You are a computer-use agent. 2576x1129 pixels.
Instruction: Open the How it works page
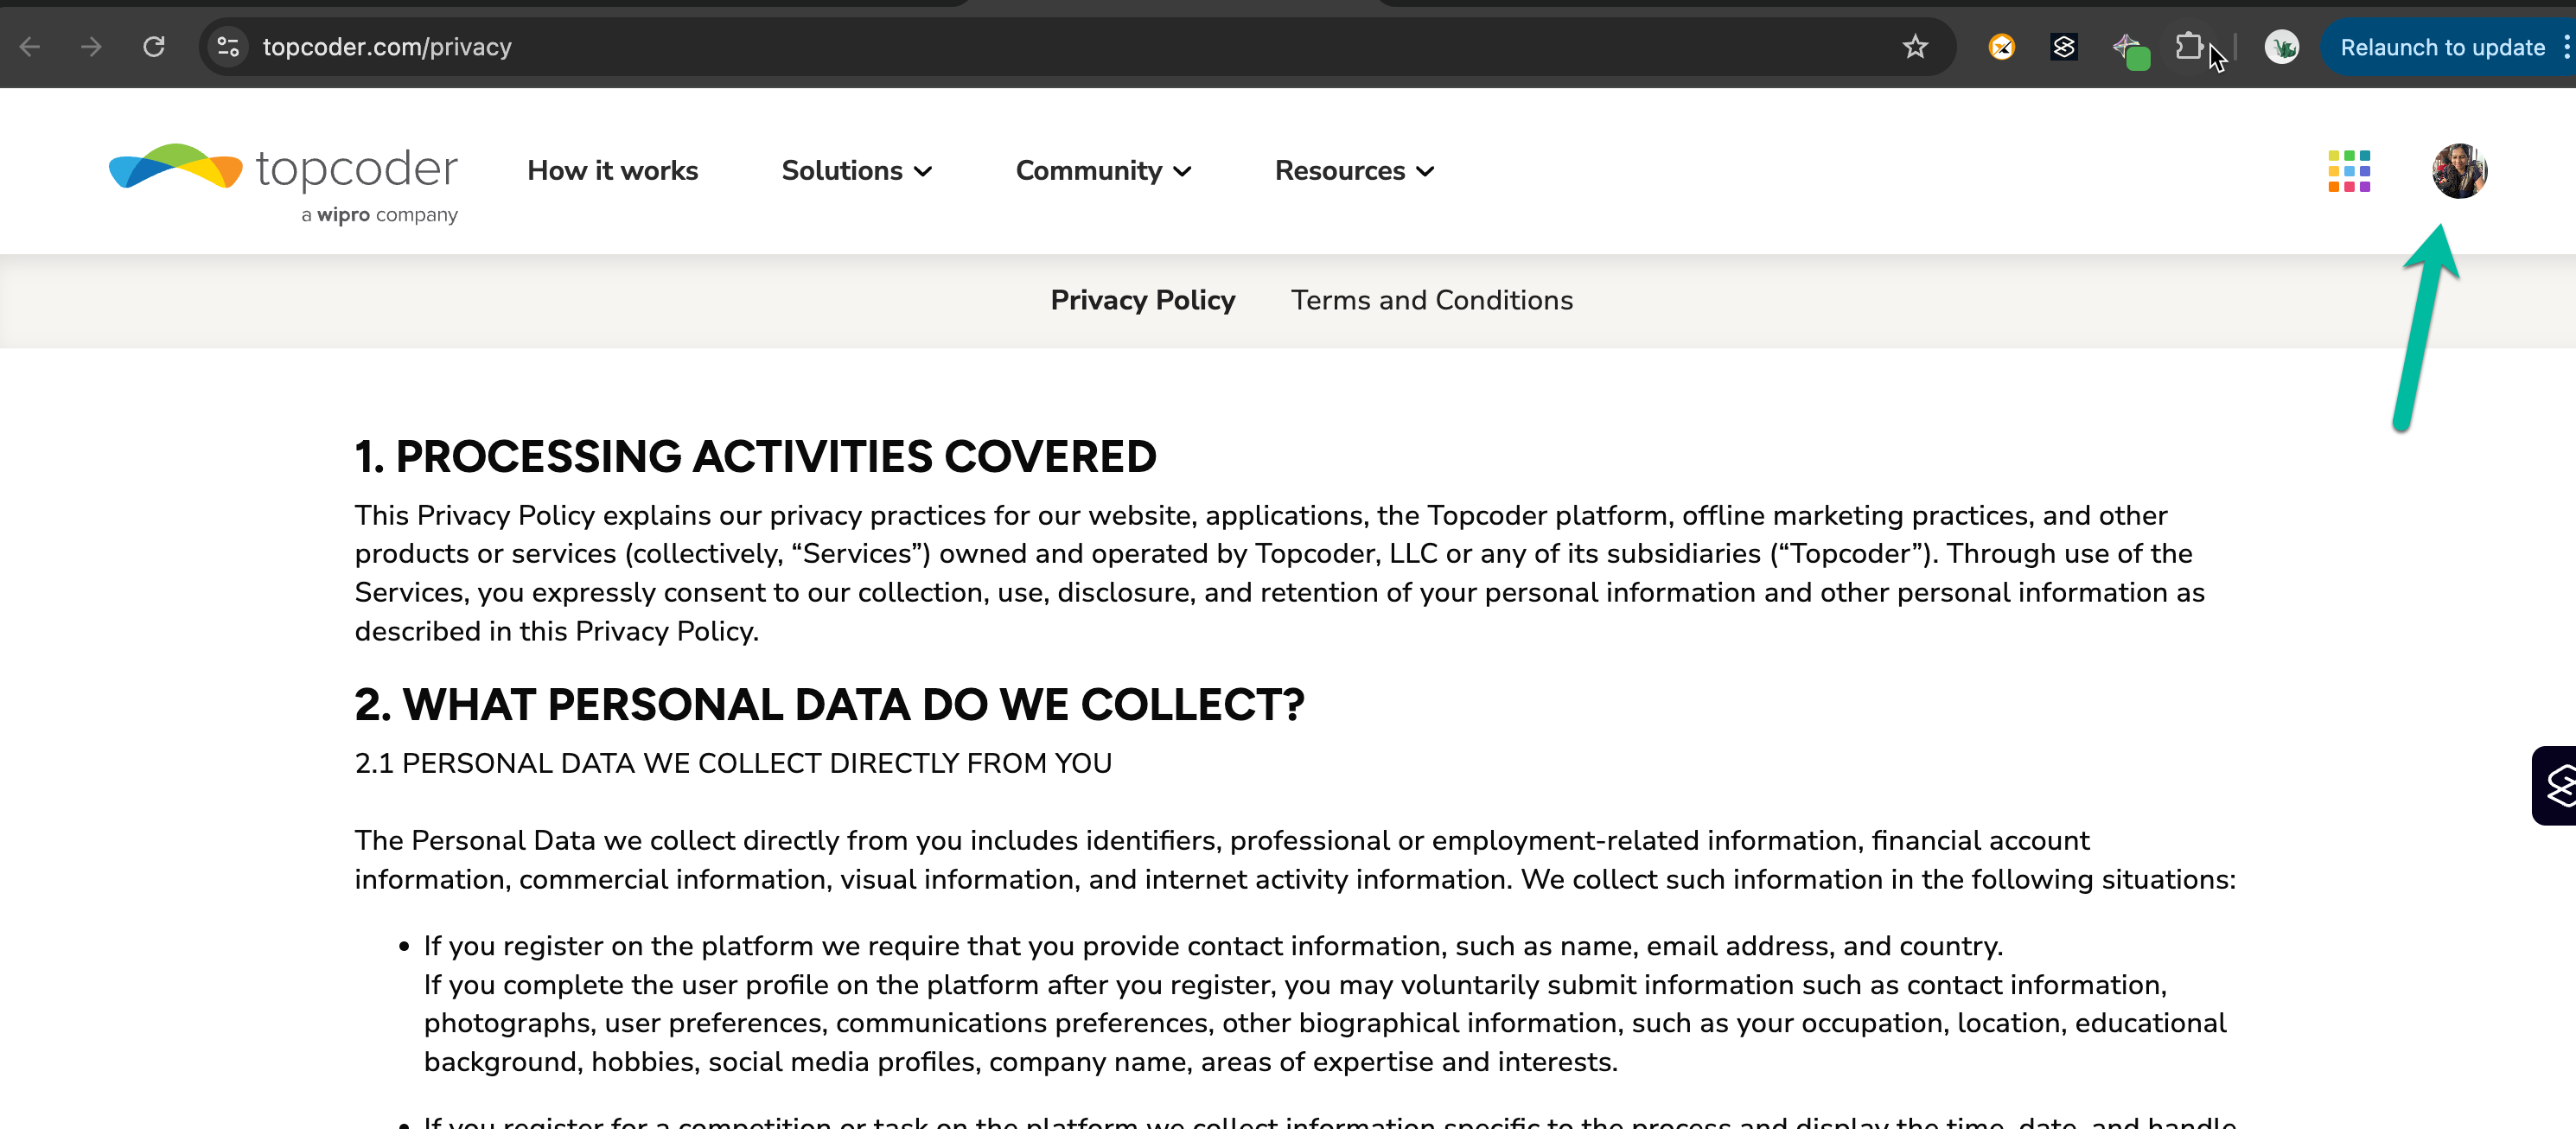[x=612, y=171]
